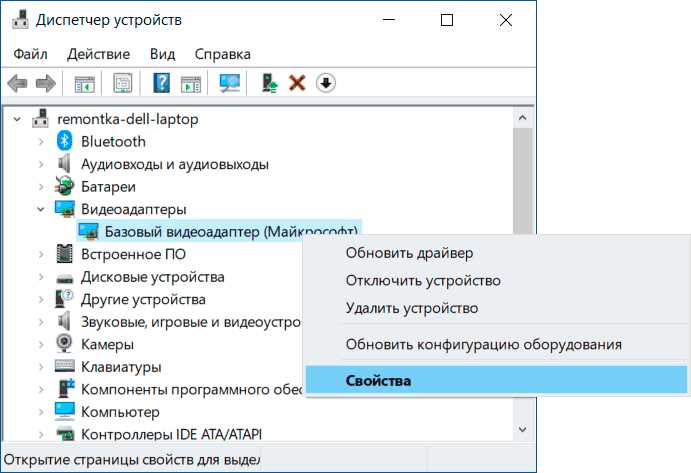The height and width of the screenshot is (473, 691).
Task: Click the scrollbar up arrow
Action: click(523, 118)
